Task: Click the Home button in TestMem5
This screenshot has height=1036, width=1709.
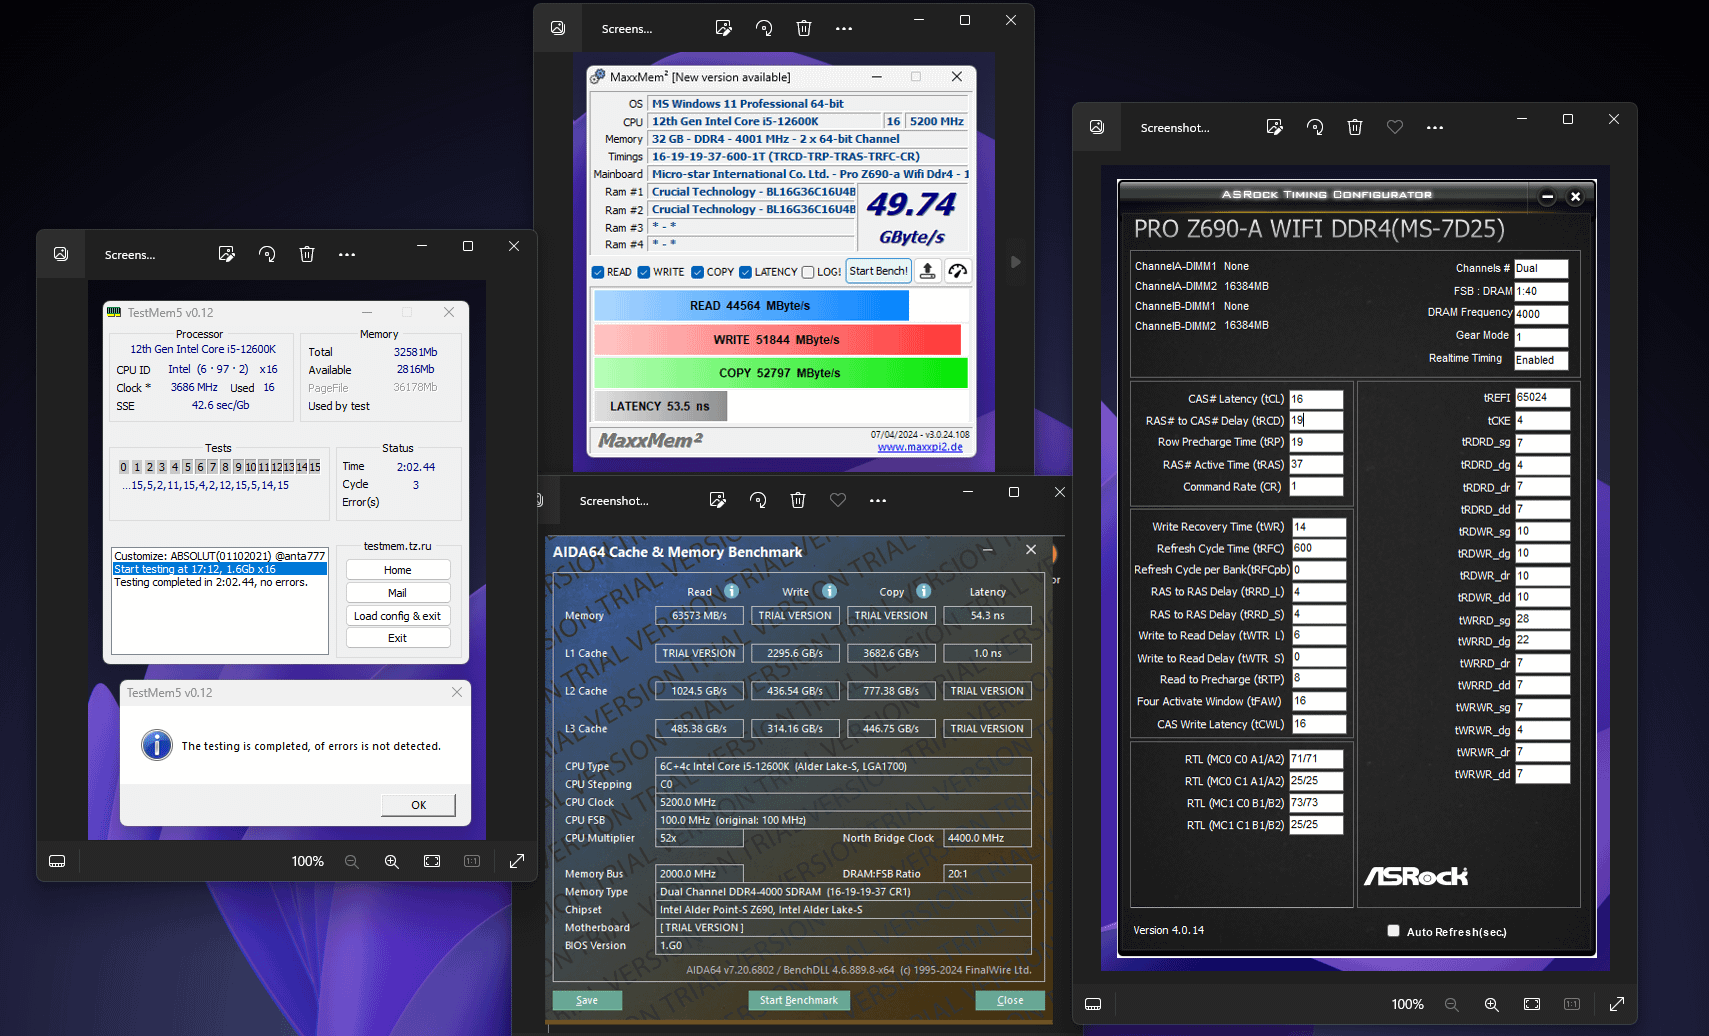Action: [397, 570]
